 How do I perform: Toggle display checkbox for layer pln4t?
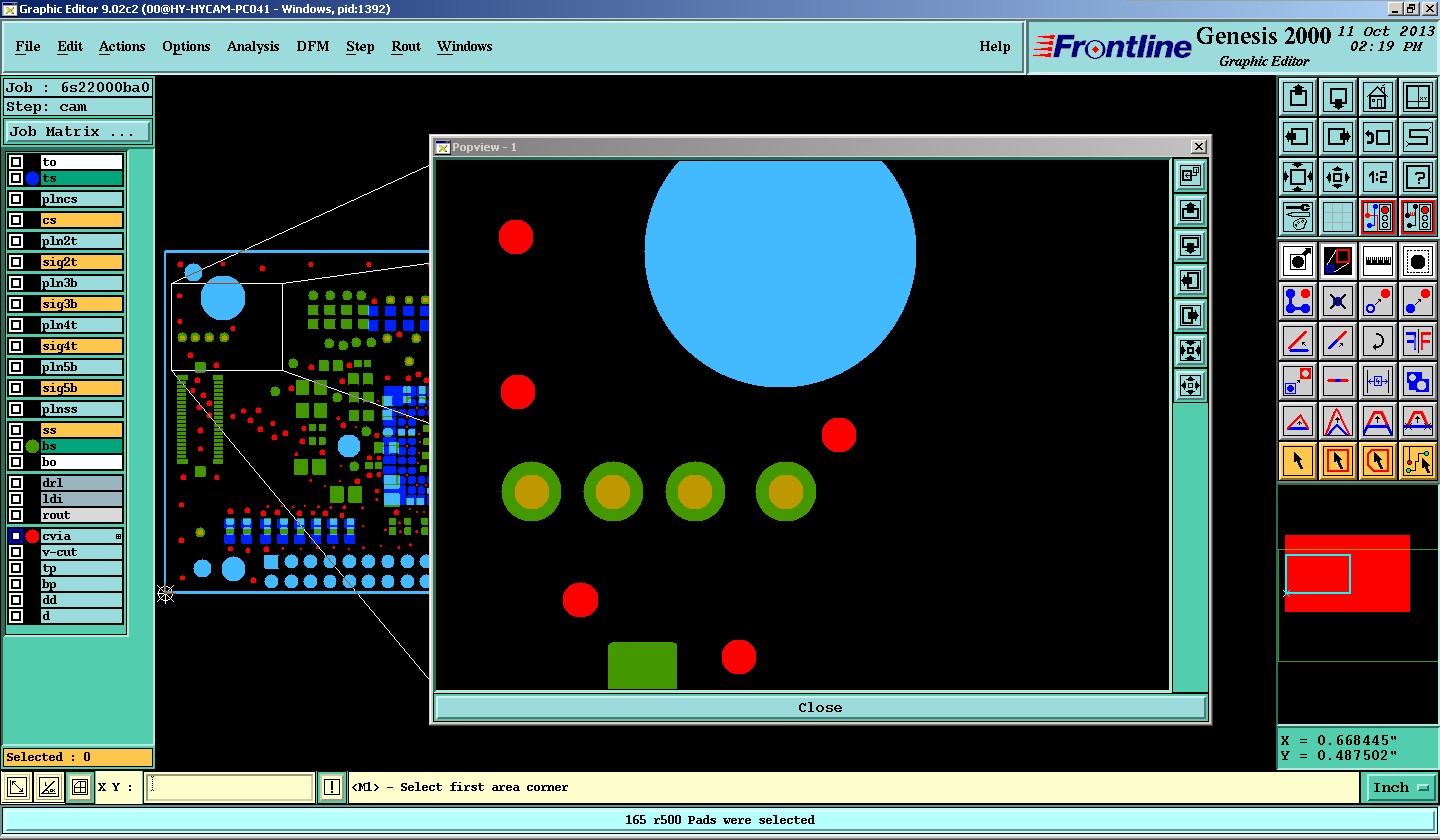pos(16,325)
